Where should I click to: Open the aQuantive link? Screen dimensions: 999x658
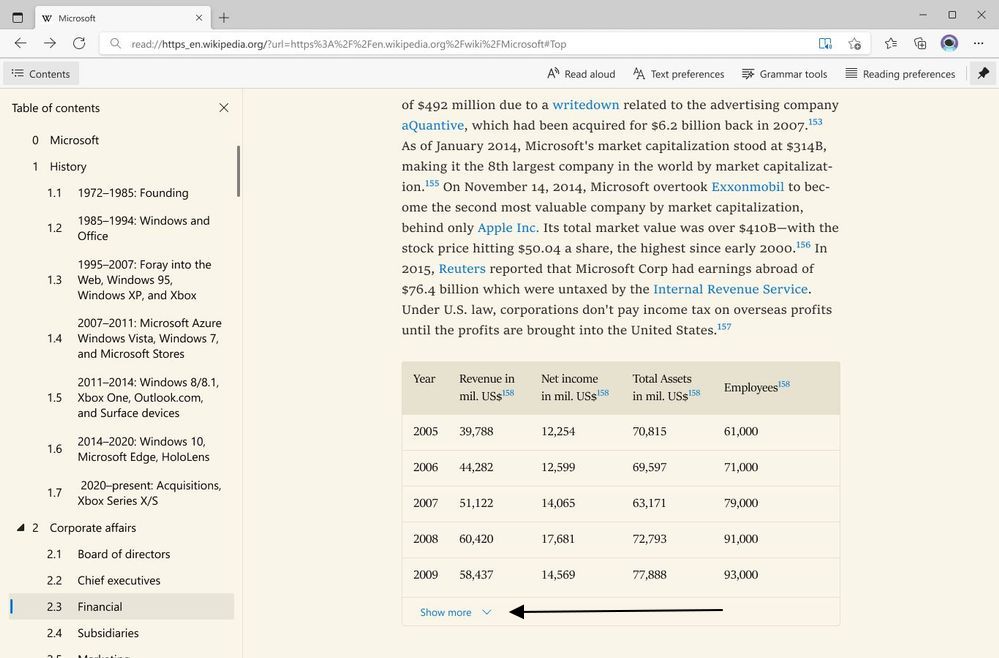coord(433,125)
